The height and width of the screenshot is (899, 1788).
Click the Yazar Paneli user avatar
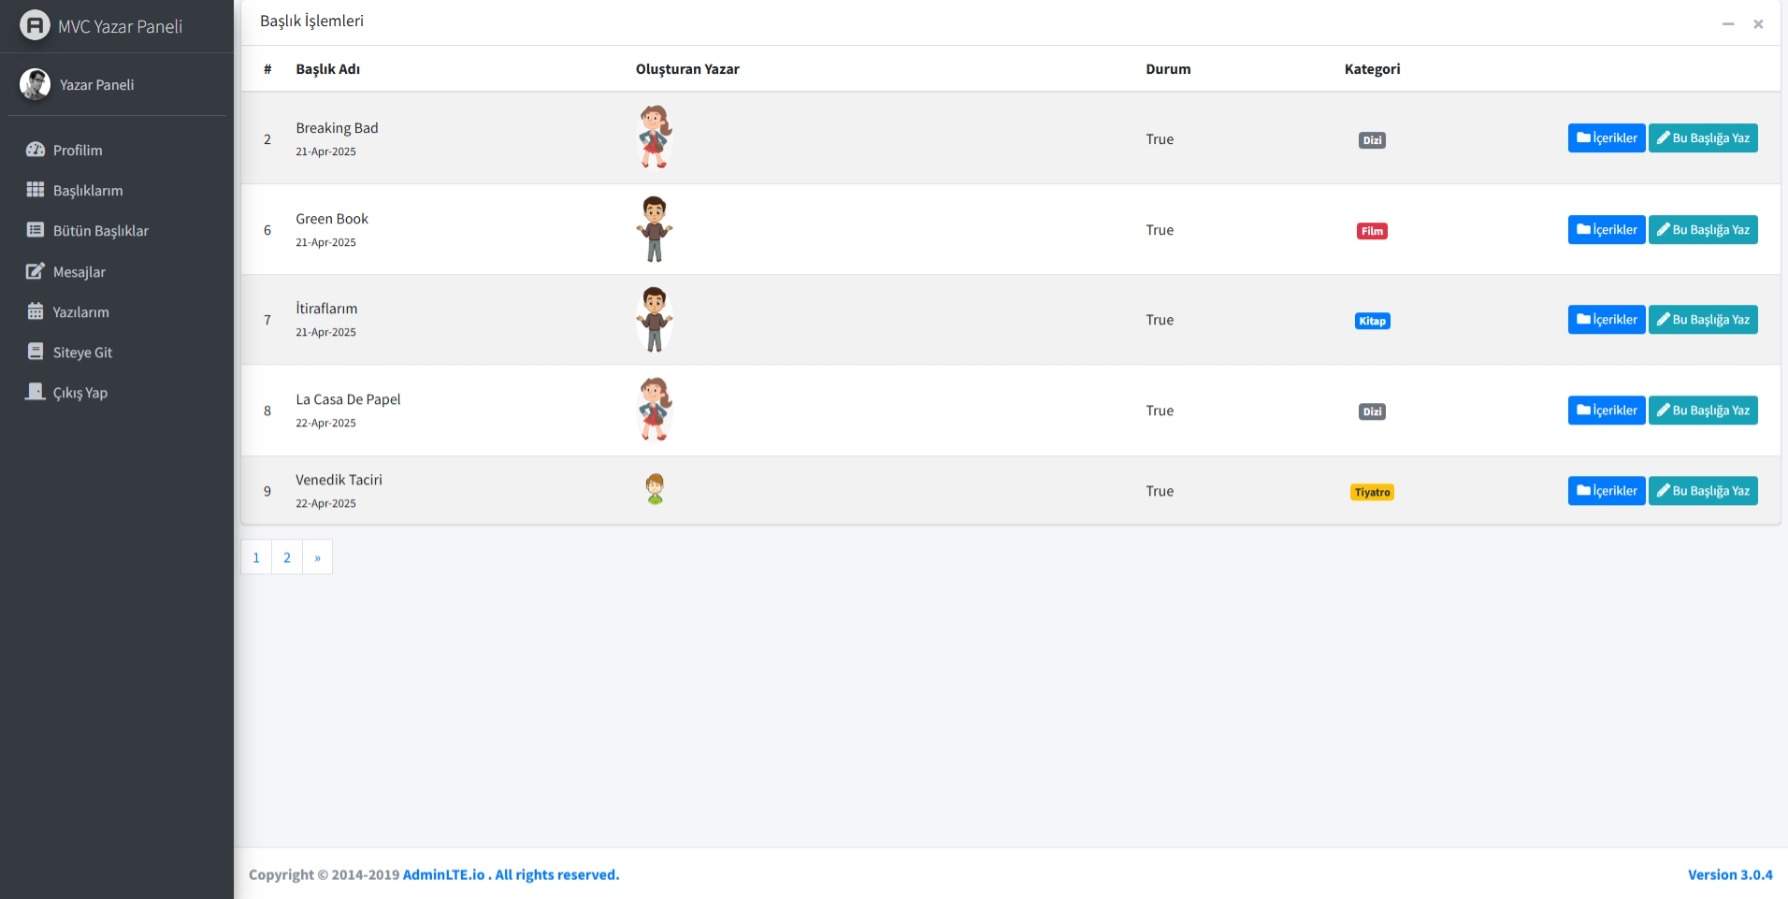pyautogui.click(x=35, y=84)
